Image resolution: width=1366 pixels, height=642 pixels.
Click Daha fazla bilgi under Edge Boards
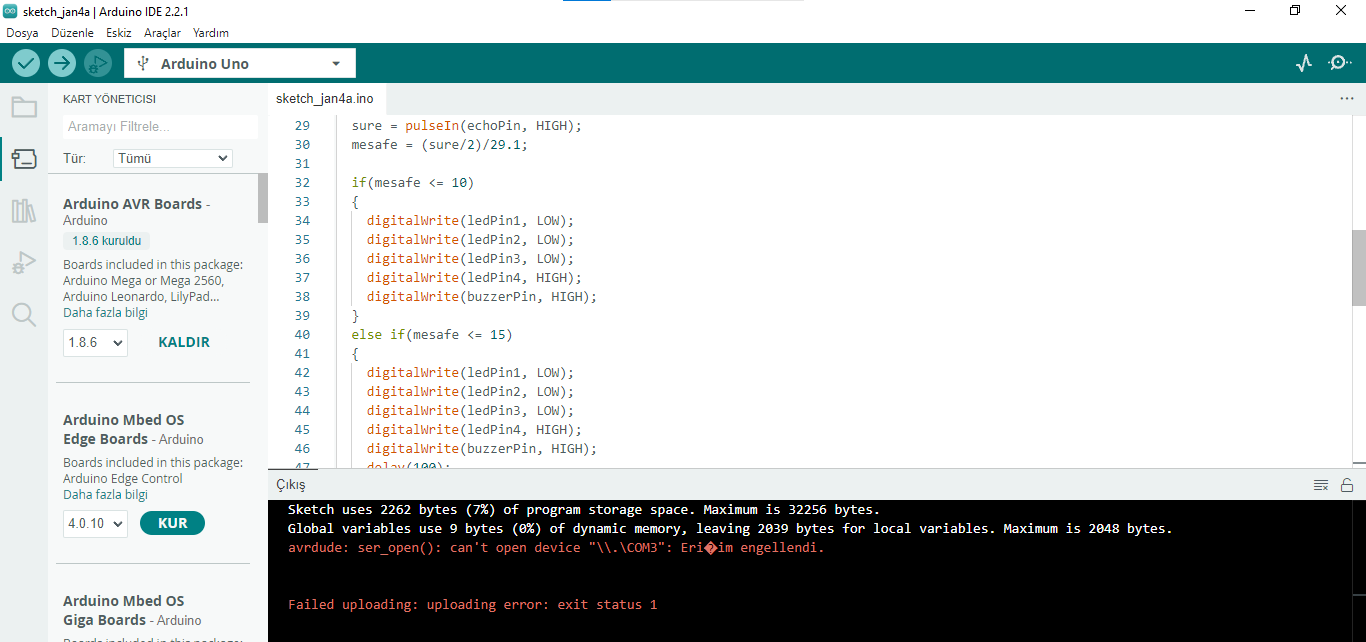pyautogui.click(x=105, y=495)
